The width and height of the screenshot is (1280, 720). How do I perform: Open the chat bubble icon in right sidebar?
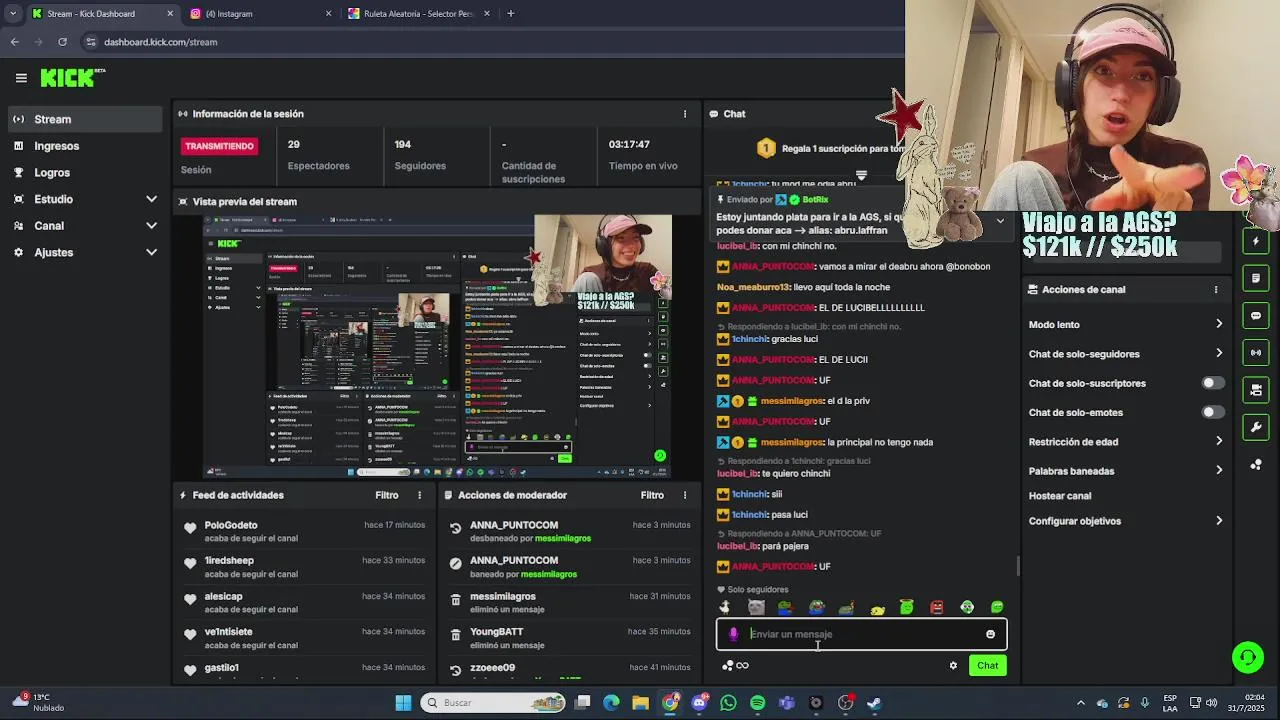click(1256, 315)
